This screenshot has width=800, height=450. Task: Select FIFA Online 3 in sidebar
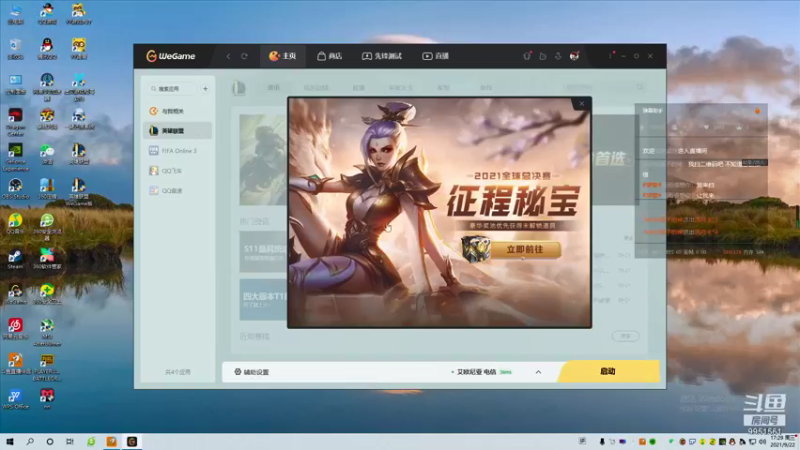[x=177, y=151]
